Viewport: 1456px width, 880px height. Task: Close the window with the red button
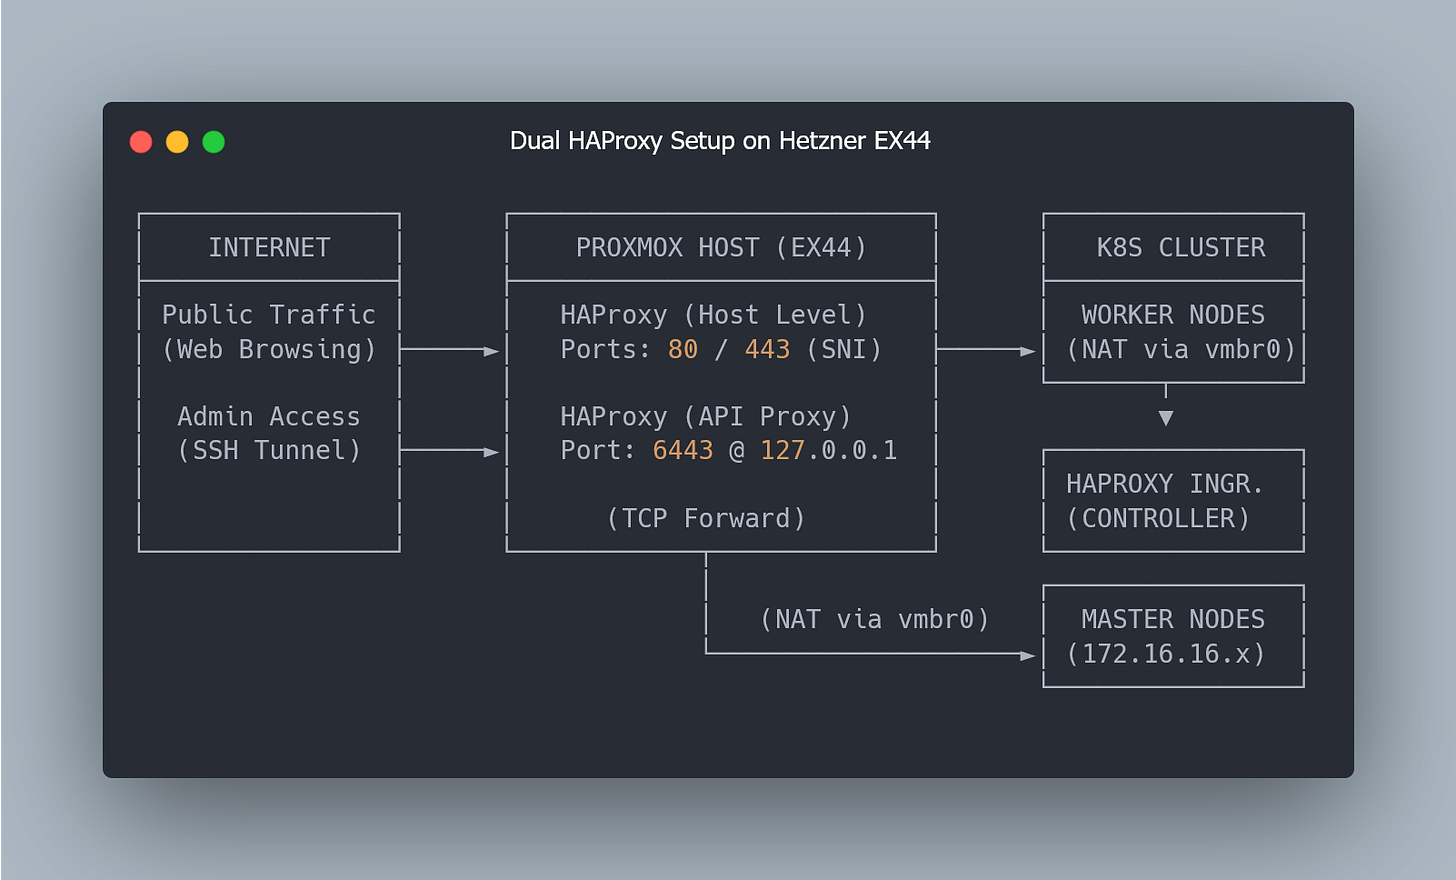point(141,142)
